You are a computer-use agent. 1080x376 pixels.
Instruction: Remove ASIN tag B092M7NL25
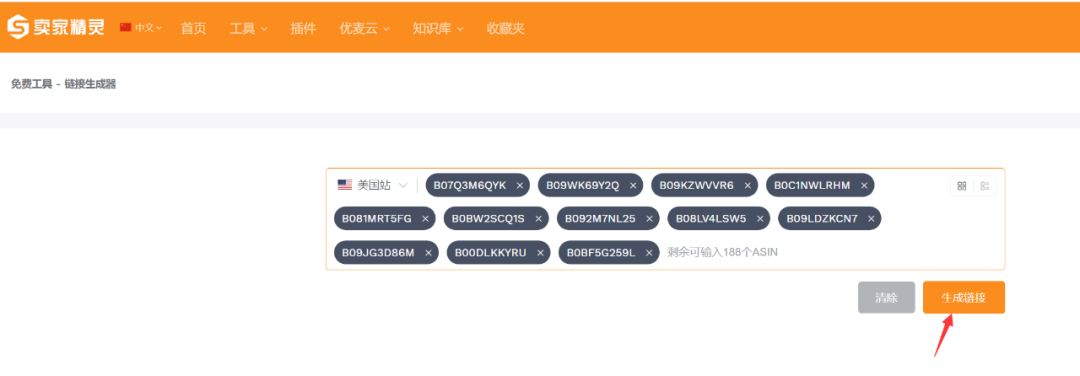649,219
